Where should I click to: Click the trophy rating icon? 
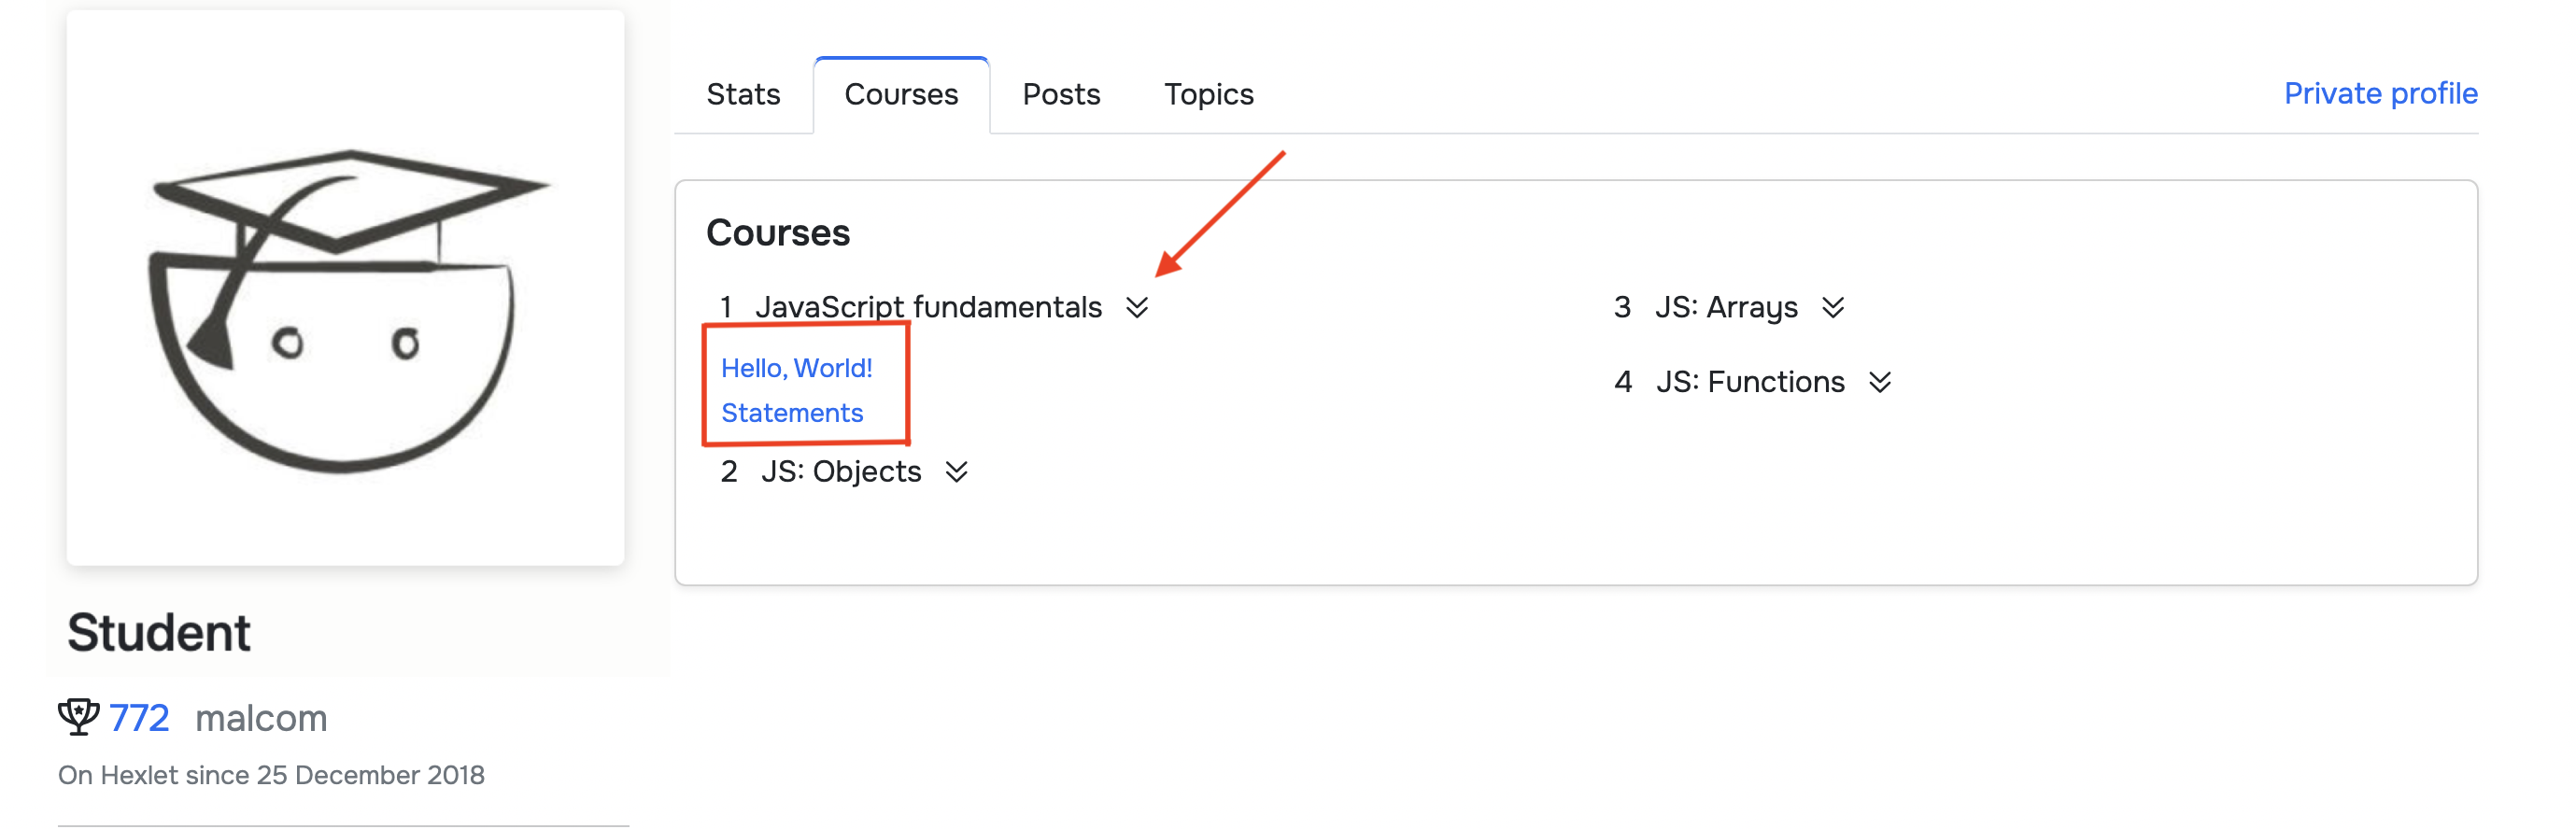[78, 717]
